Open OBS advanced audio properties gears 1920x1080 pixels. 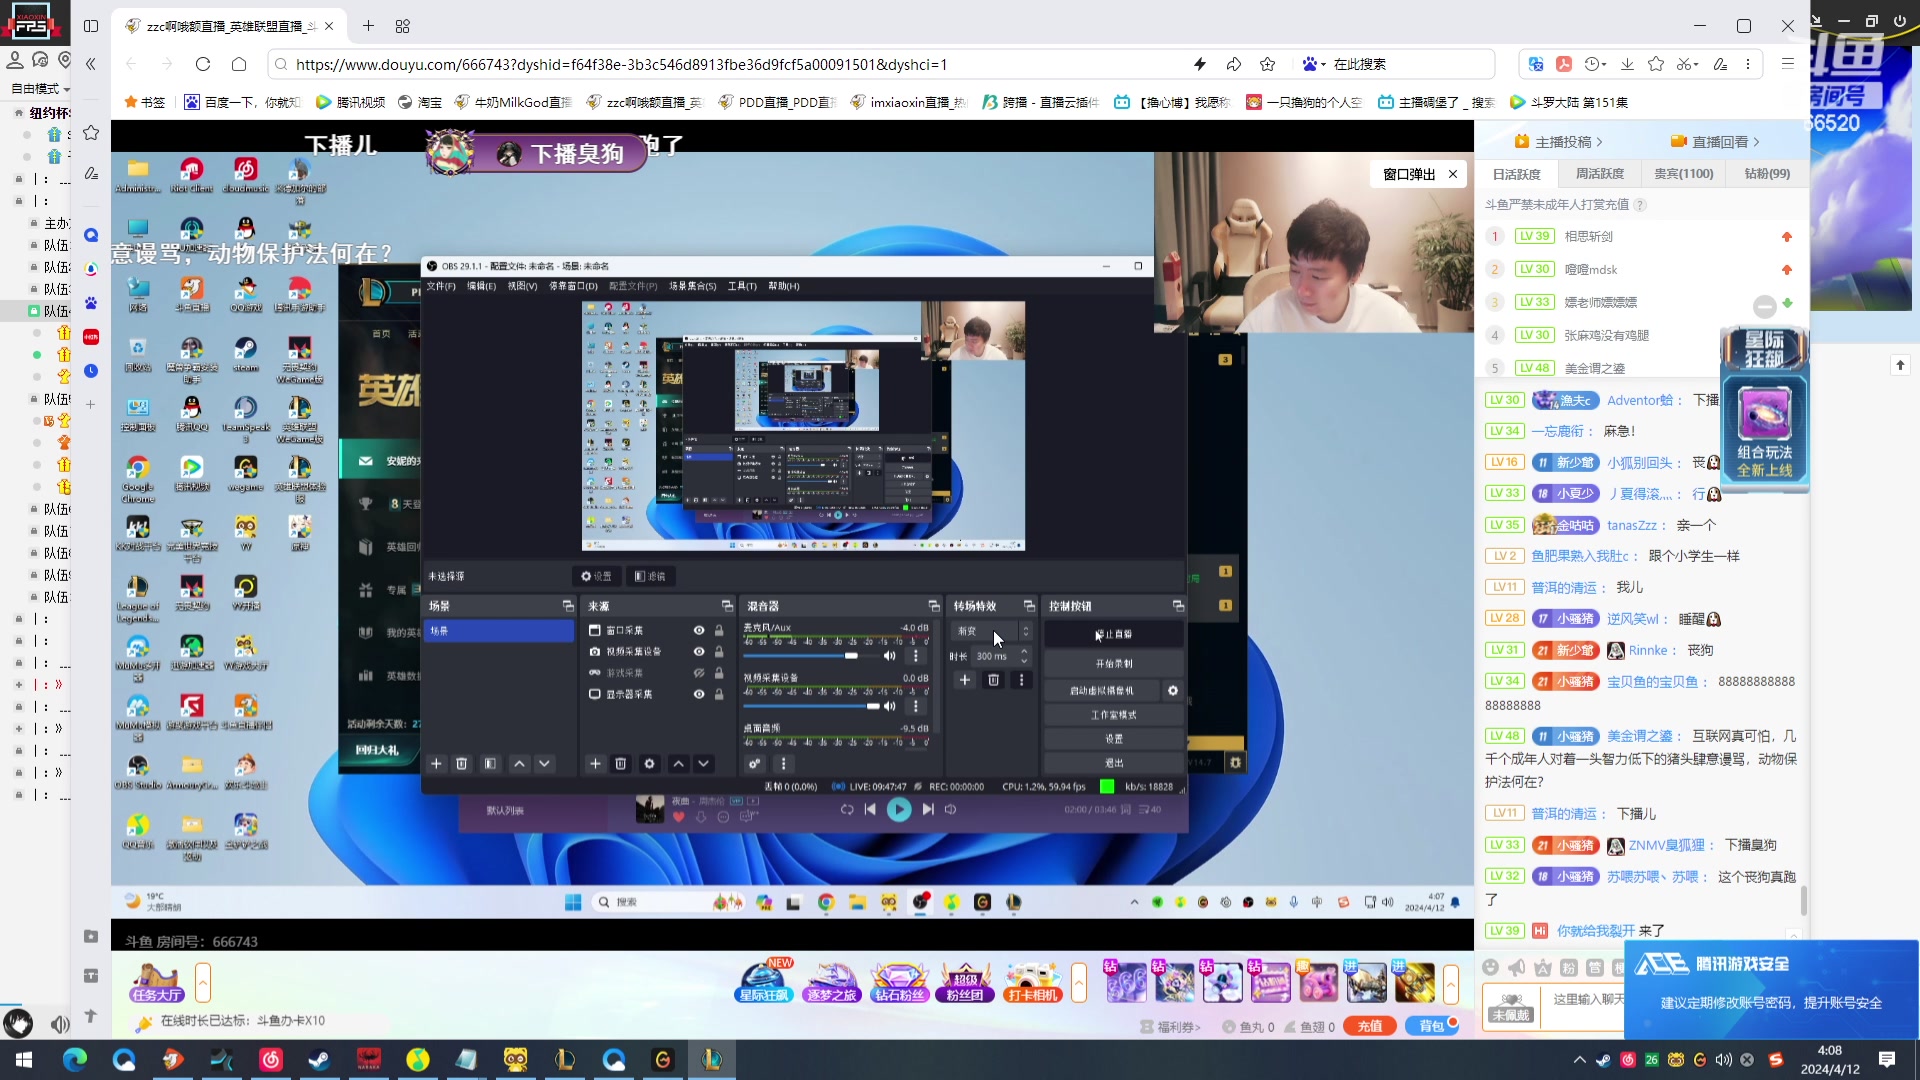point(755,764)
